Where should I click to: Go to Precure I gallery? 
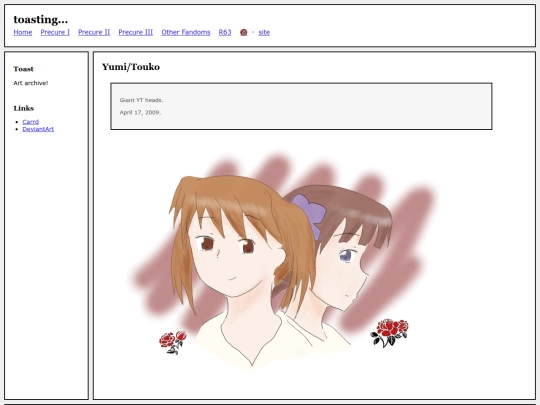(55, 32)
